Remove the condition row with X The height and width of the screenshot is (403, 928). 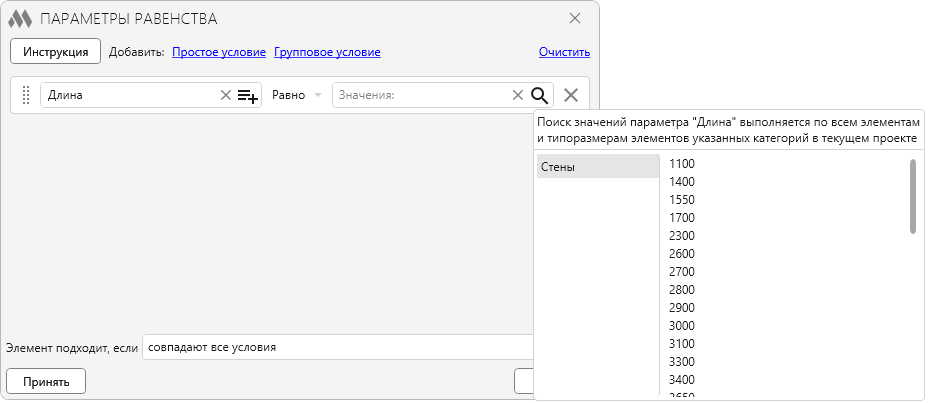click(x=571, y=95)
